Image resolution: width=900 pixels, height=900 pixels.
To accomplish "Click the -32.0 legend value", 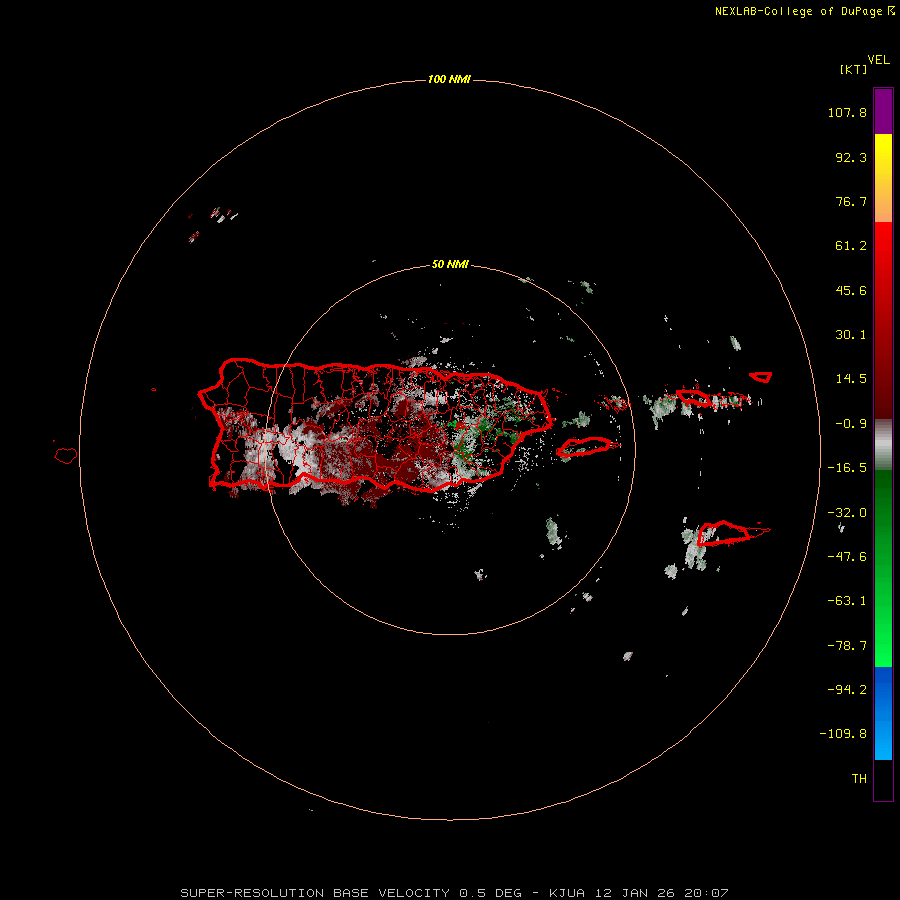I will click(x=847, y=513).
